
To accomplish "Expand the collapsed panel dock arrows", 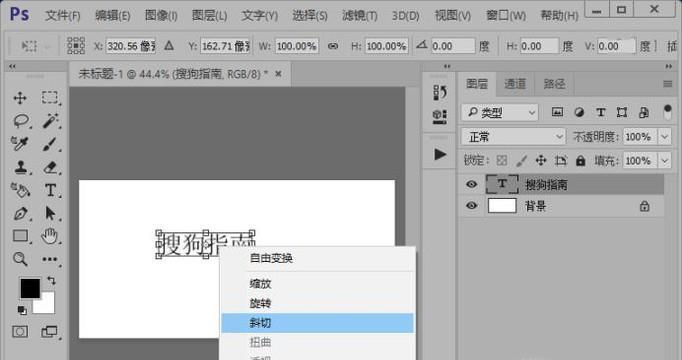I will (x=447, y=67).
